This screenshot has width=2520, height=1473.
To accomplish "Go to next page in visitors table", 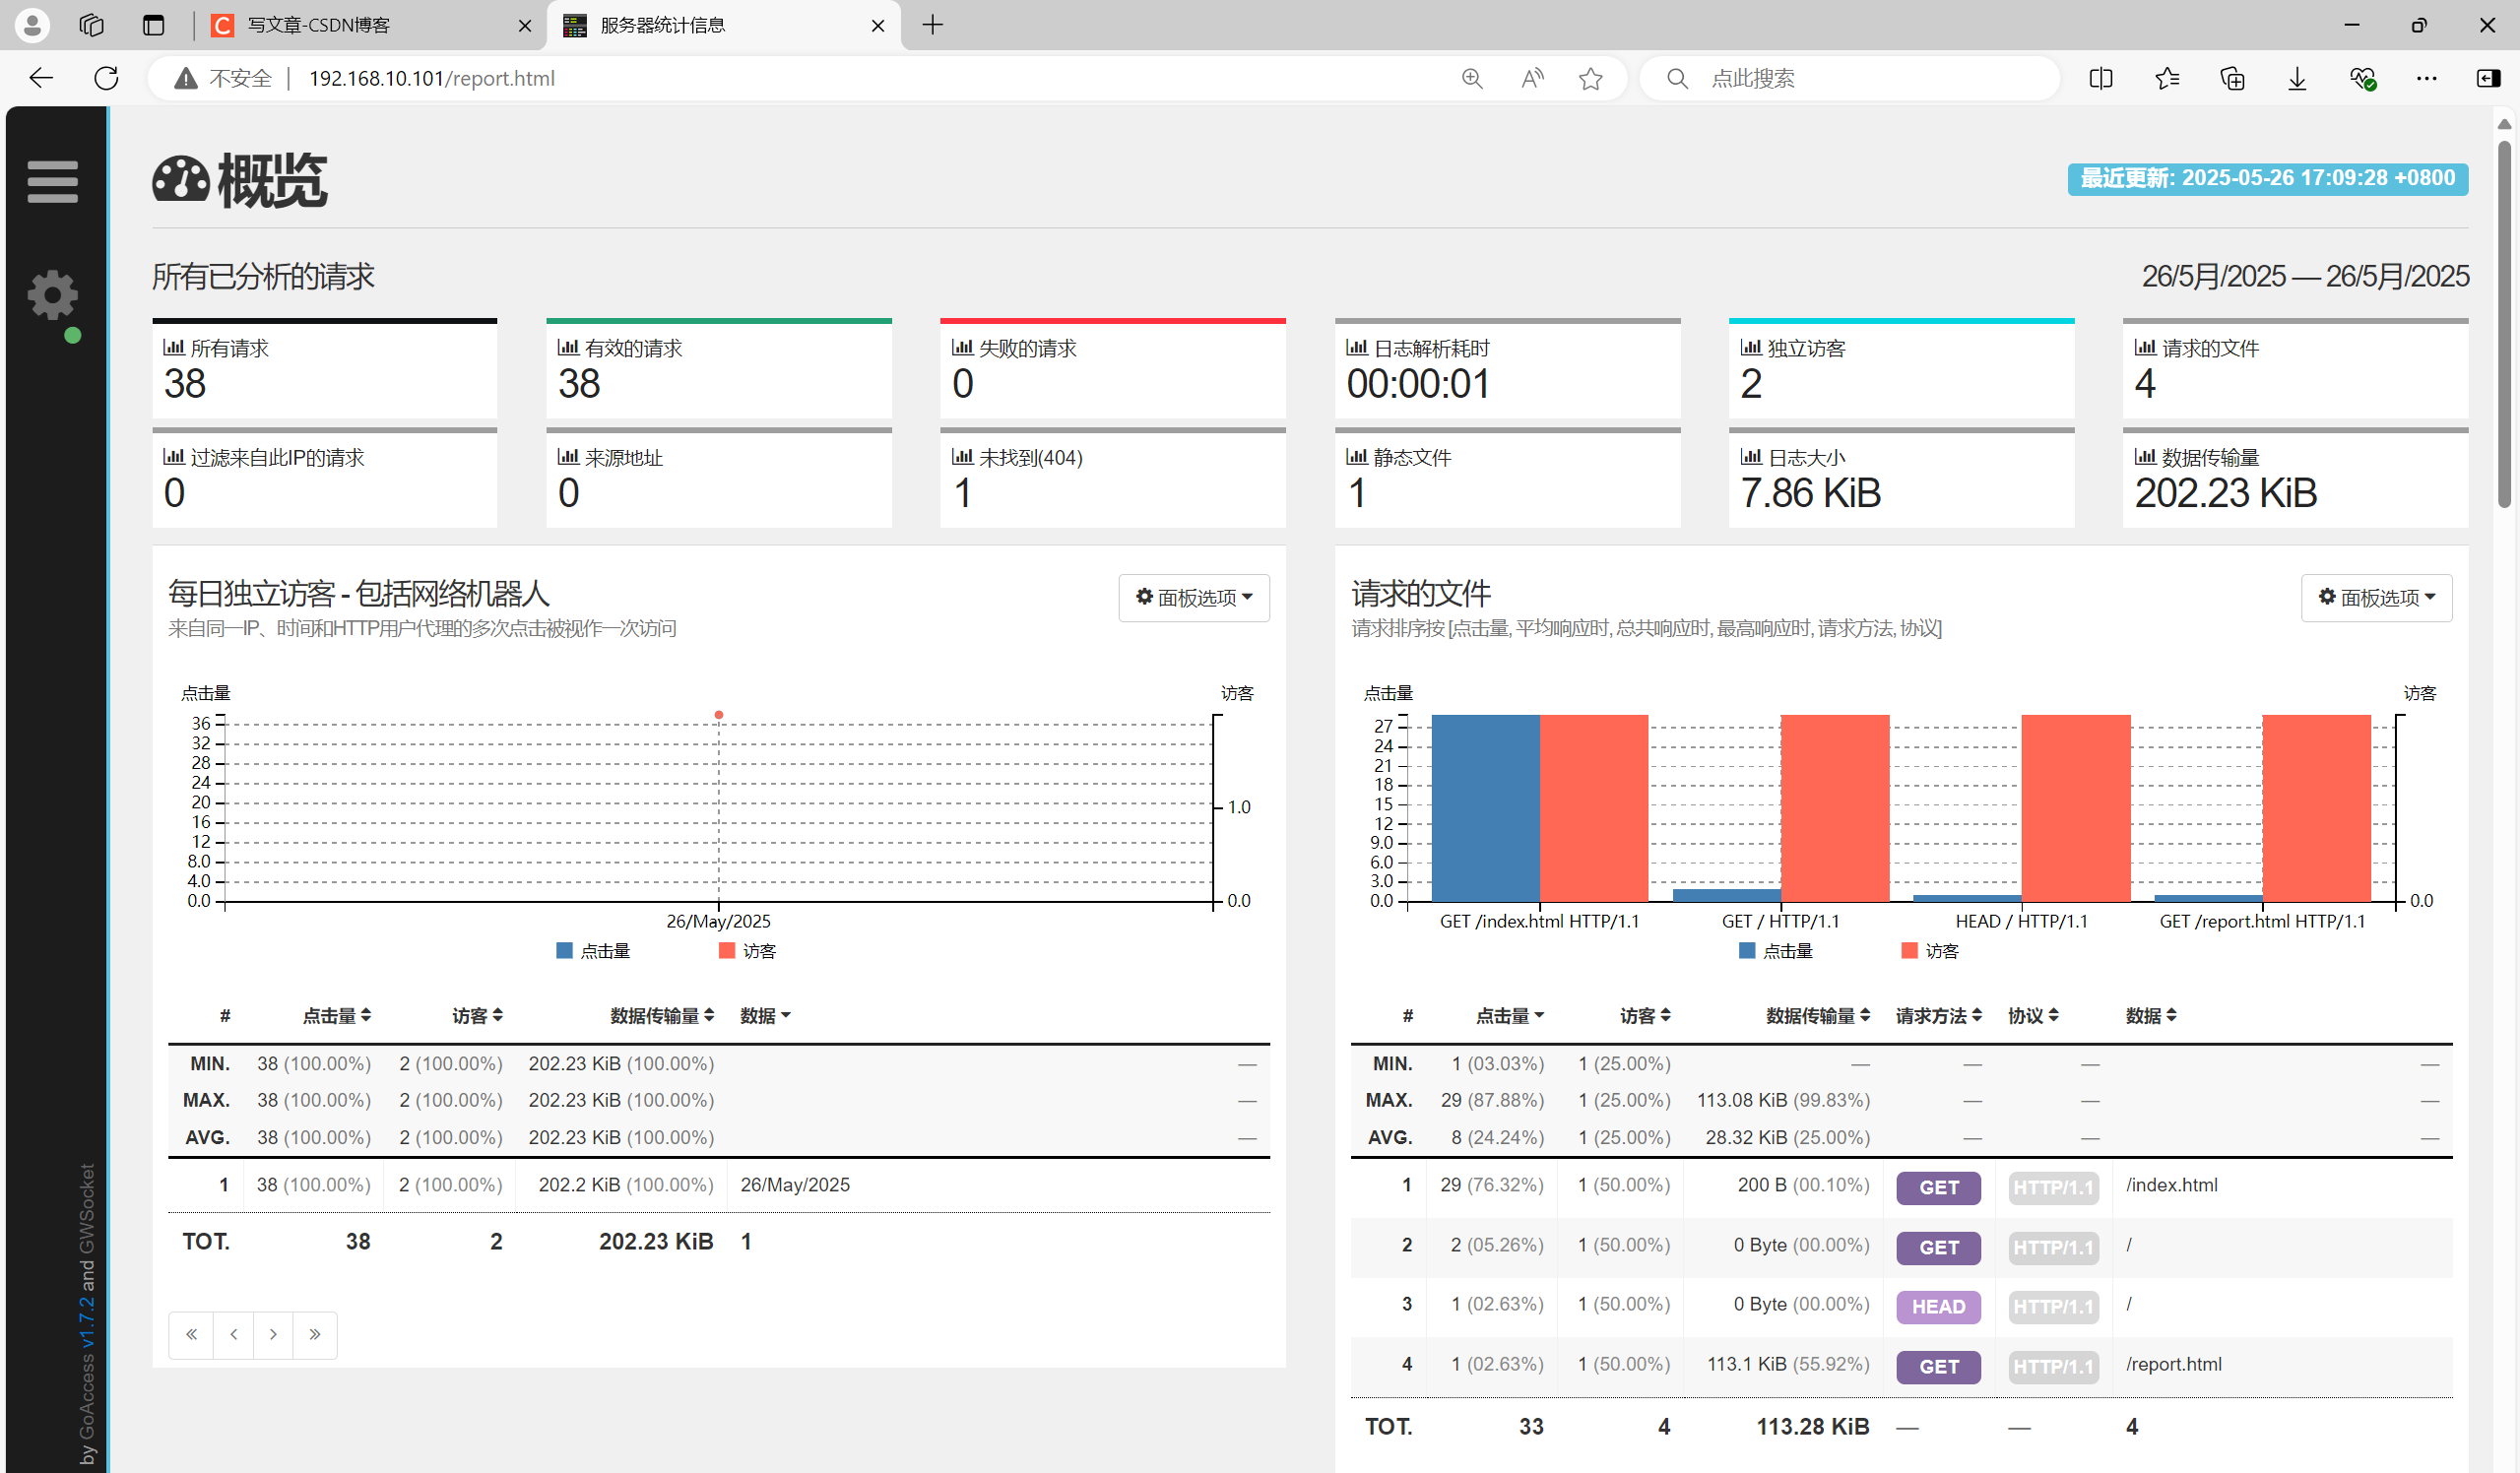I will click(x=273, y=1335).
